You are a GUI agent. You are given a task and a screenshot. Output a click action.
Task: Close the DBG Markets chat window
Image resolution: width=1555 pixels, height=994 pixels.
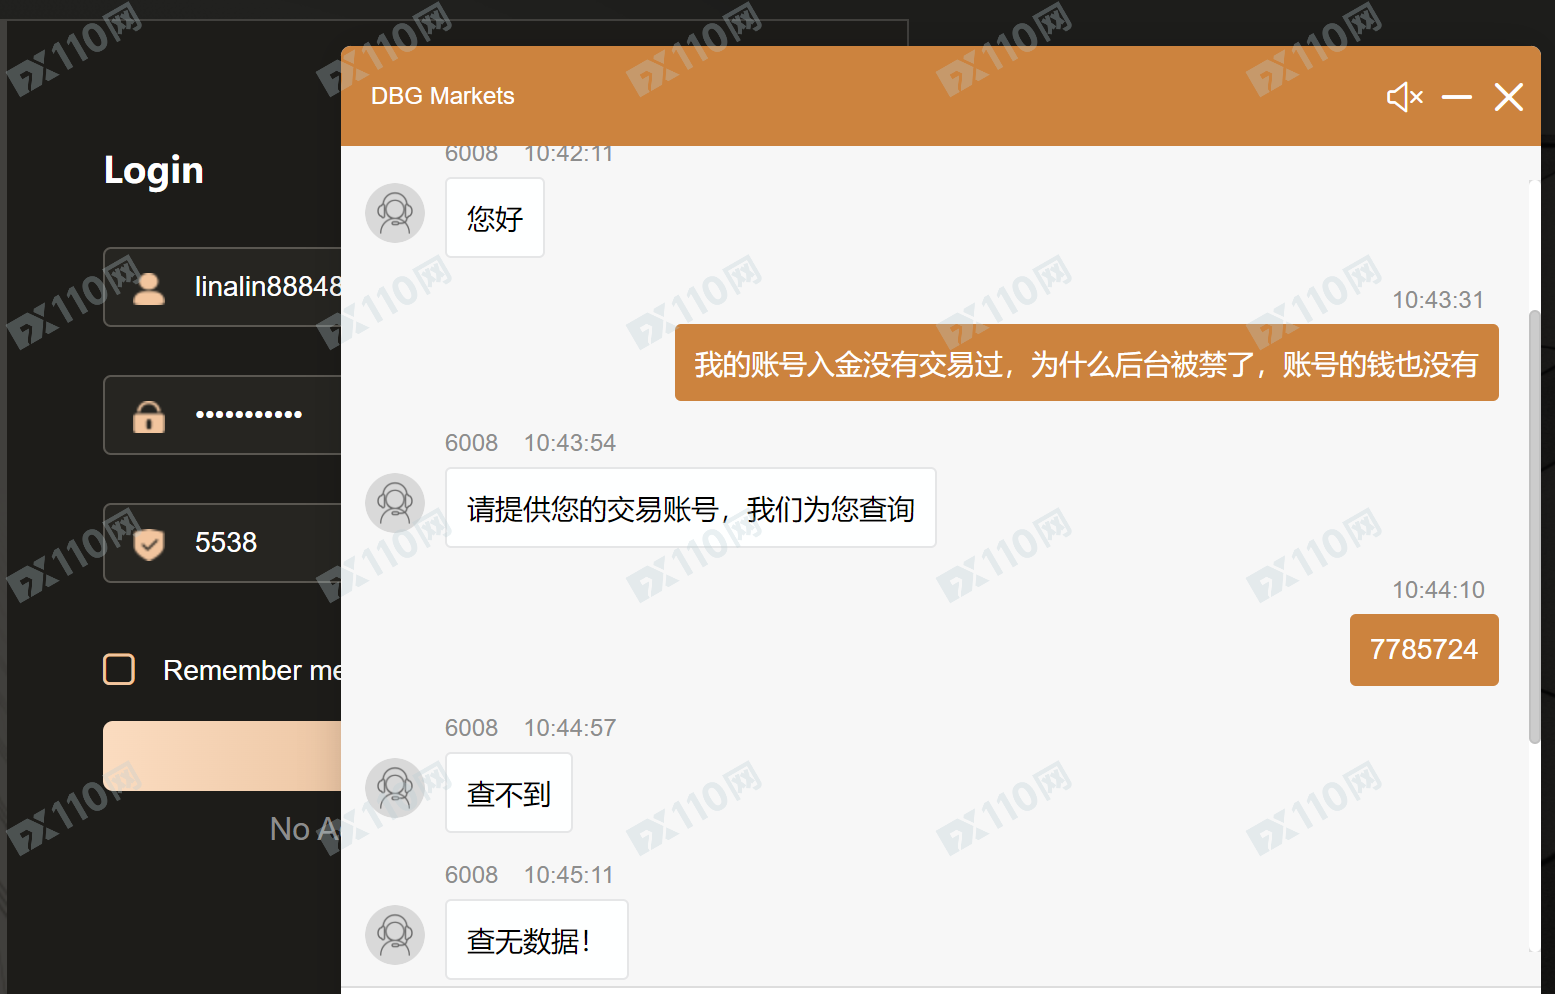tap(1508, 97)
